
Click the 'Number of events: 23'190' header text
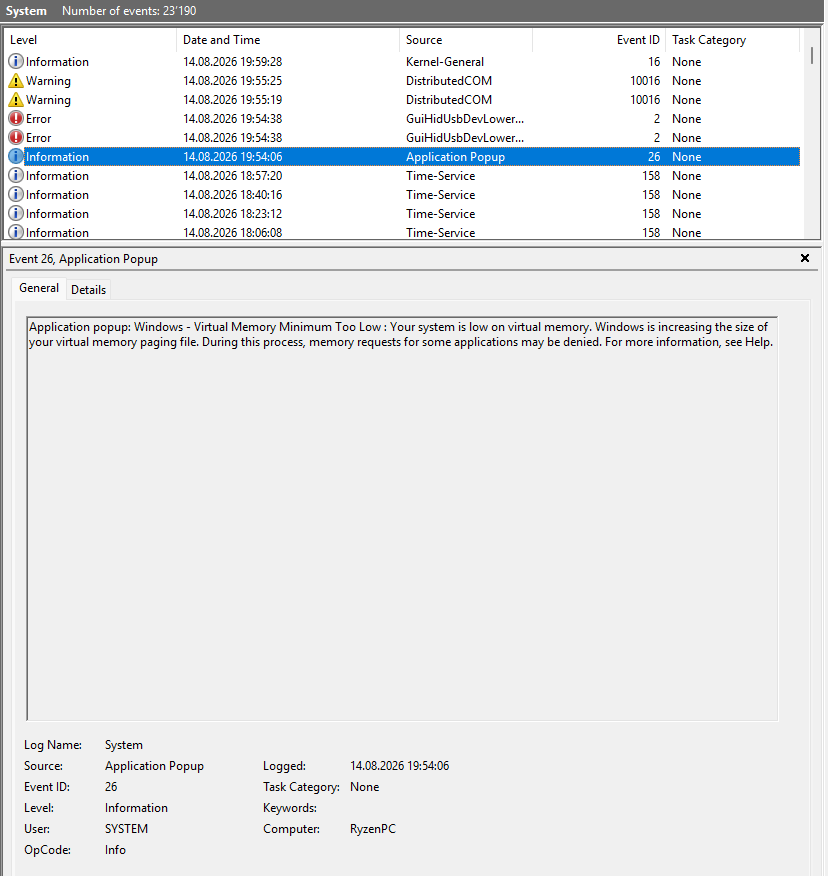[129, 11]
